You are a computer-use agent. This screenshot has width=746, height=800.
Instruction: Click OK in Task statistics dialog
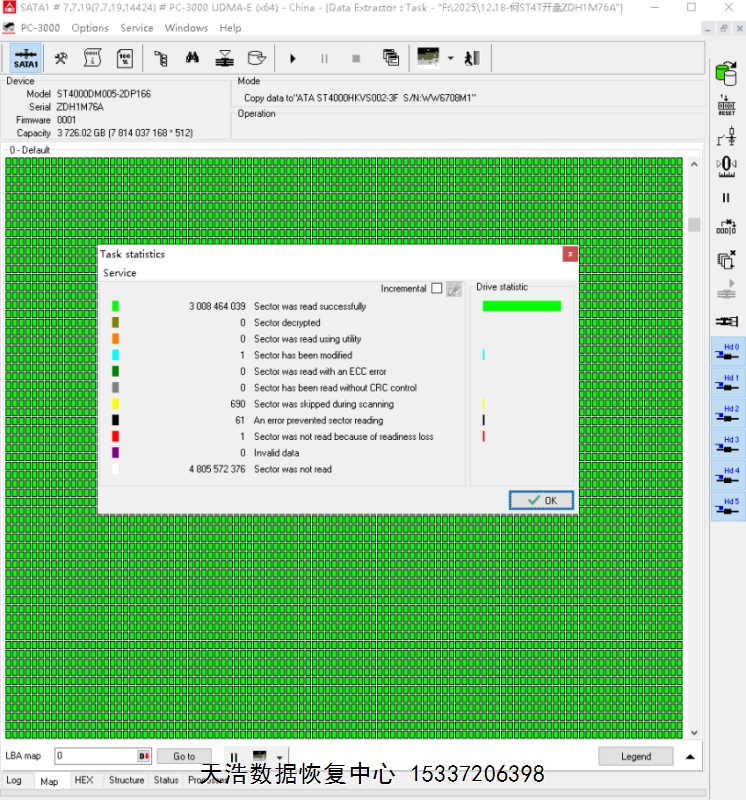click(x=540, y=500)
